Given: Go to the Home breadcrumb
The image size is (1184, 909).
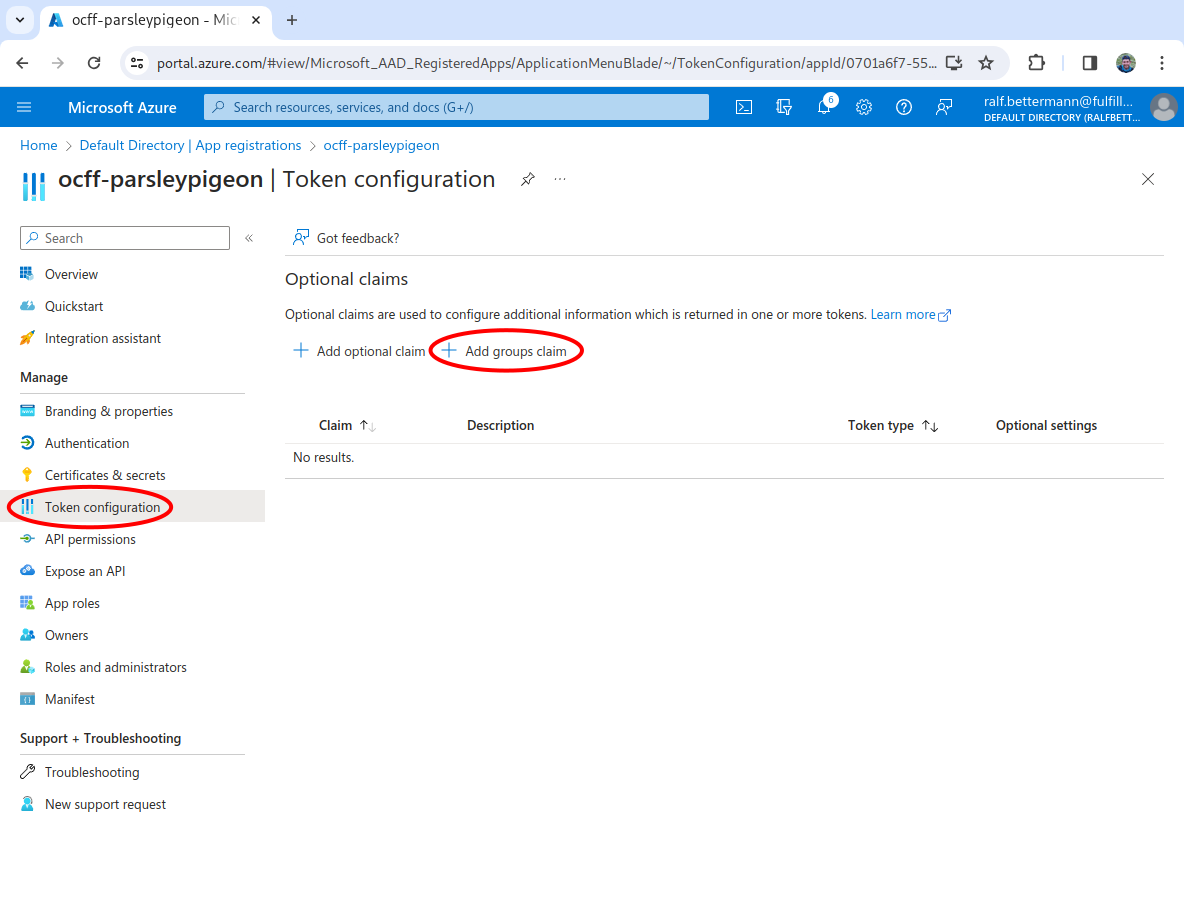Looking at the screenshot, I should pos(39,145).
